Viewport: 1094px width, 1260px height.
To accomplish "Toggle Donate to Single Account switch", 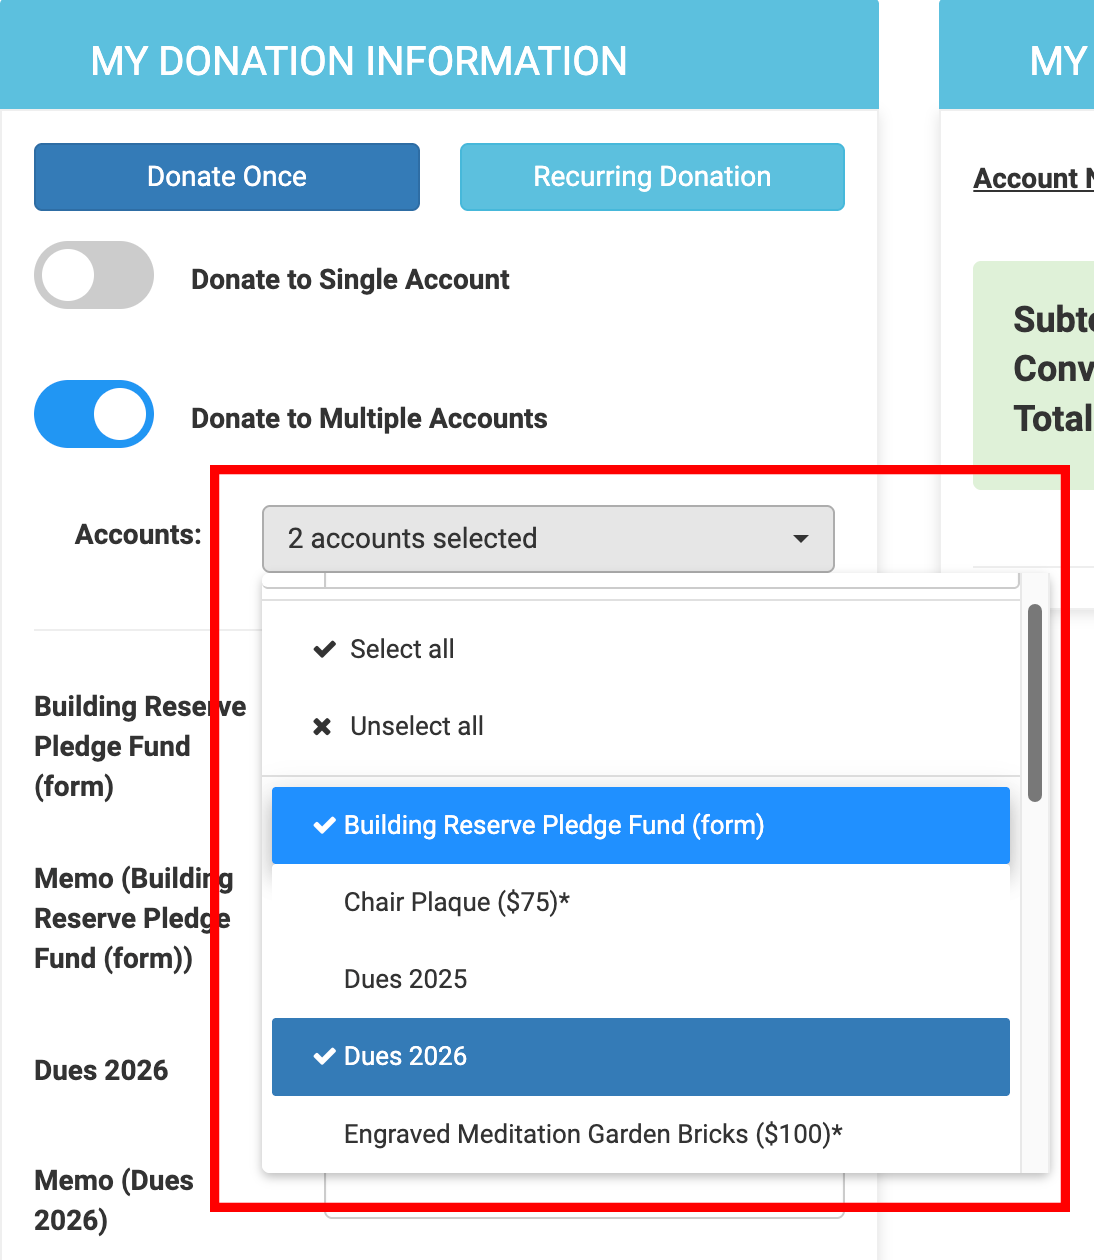I will pyautogui.click(x=94, y=275).
